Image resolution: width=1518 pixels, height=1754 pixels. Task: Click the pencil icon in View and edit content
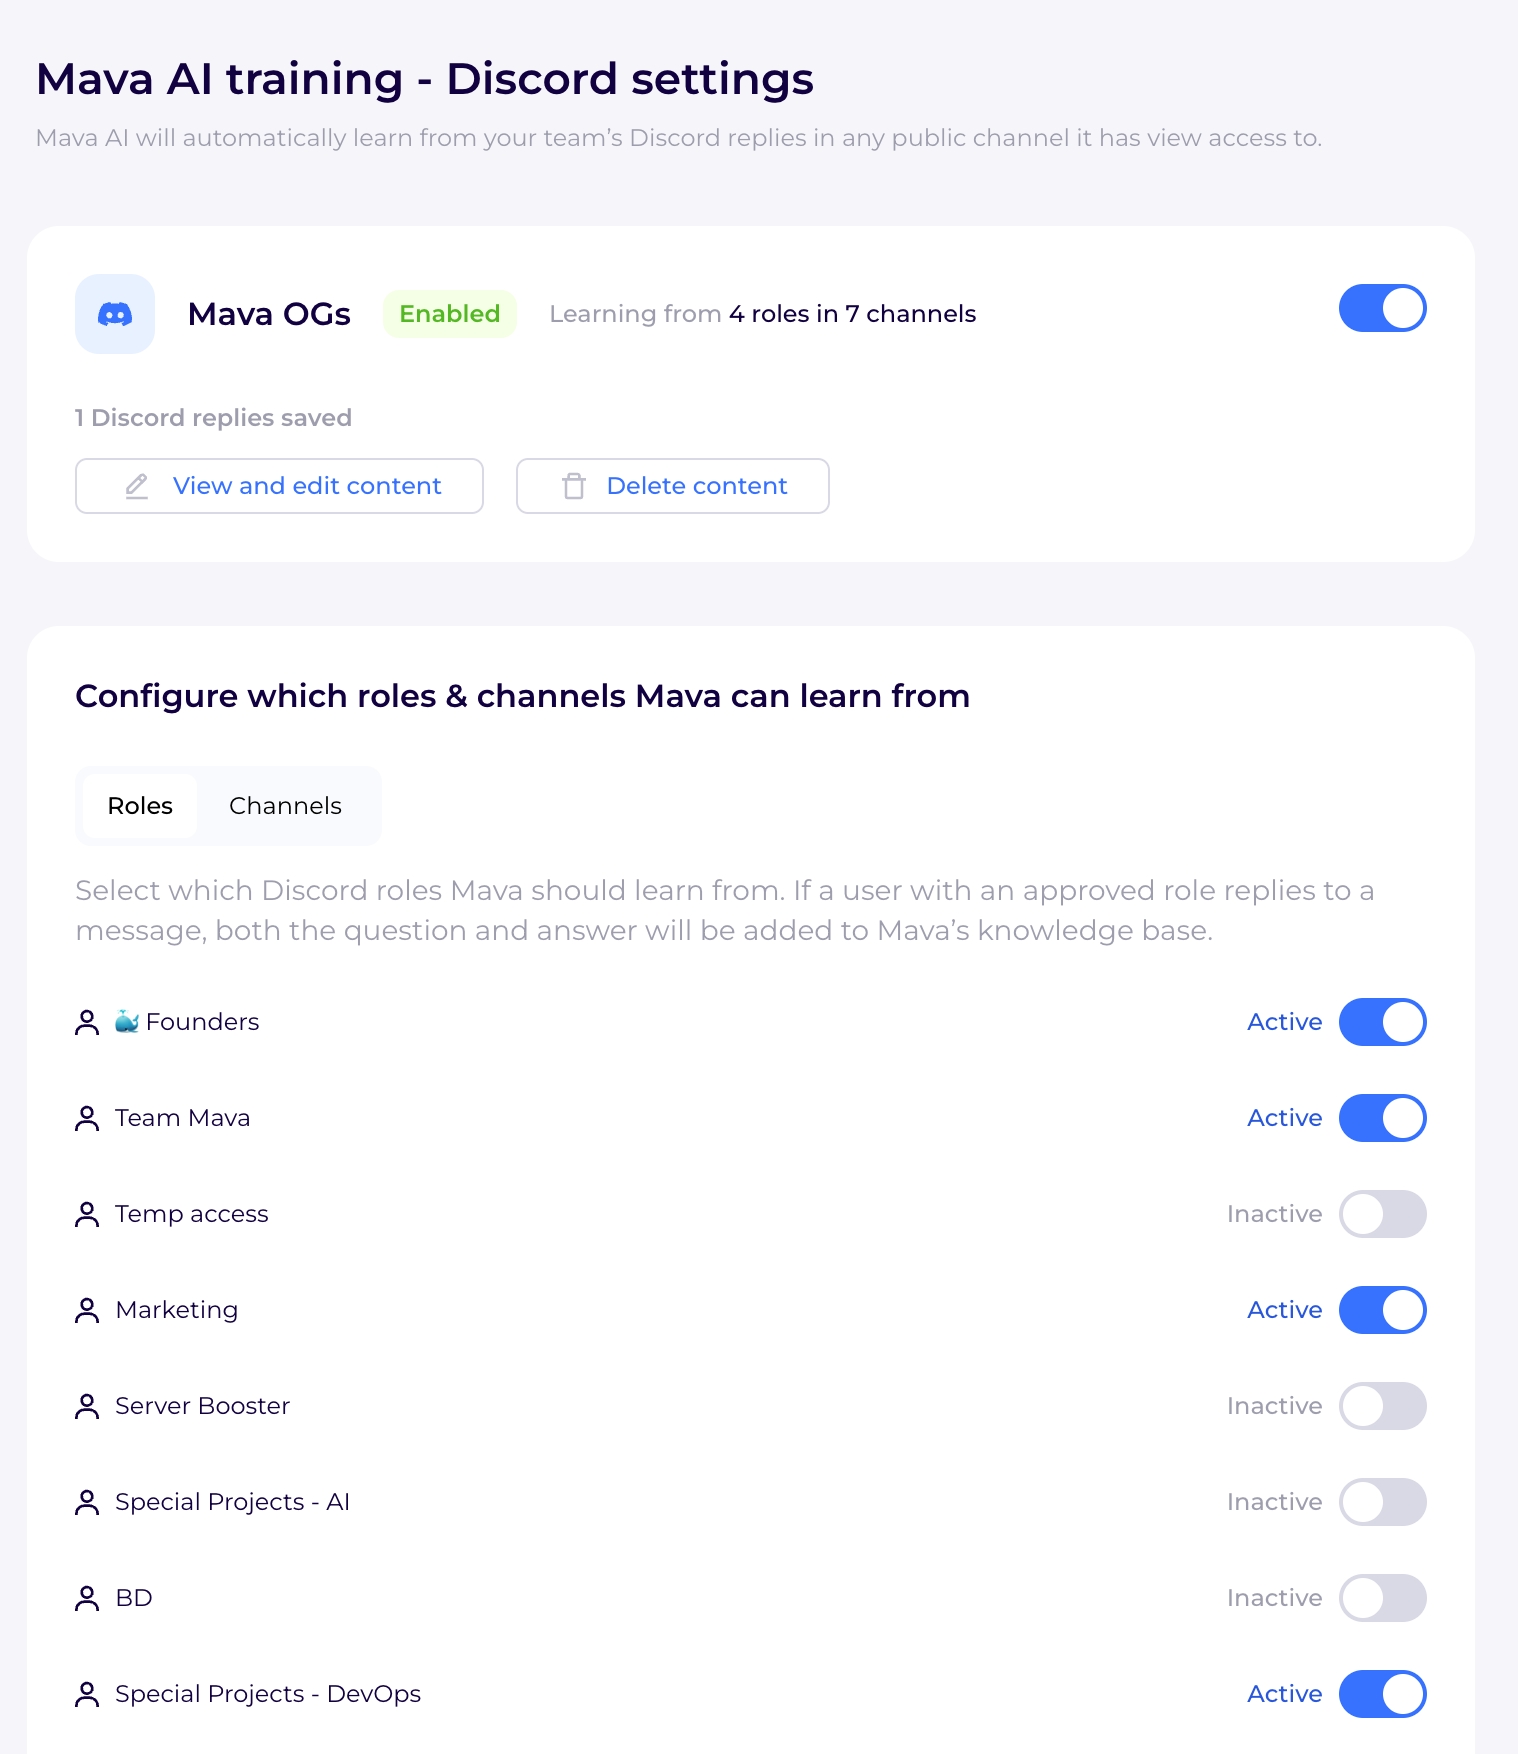(137, 486)
